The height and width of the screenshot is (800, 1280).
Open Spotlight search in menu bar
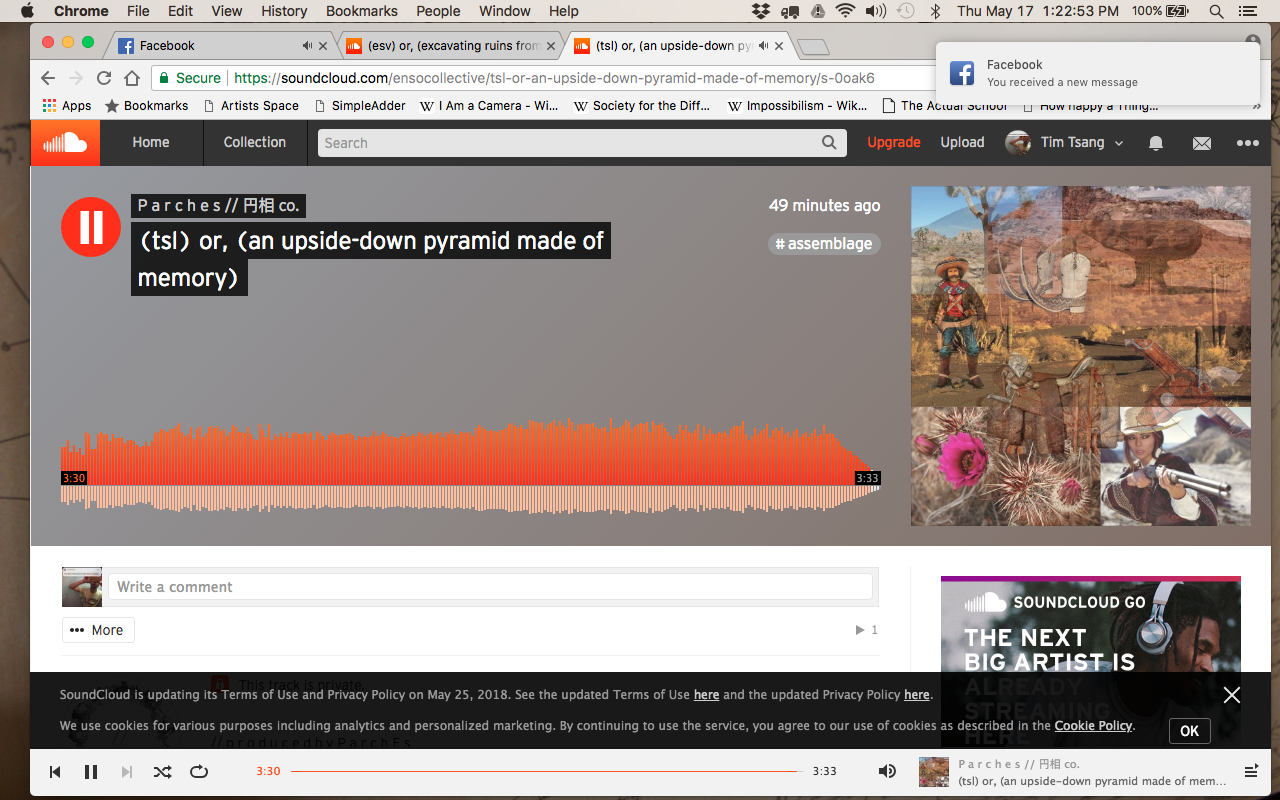point(1216,11)
